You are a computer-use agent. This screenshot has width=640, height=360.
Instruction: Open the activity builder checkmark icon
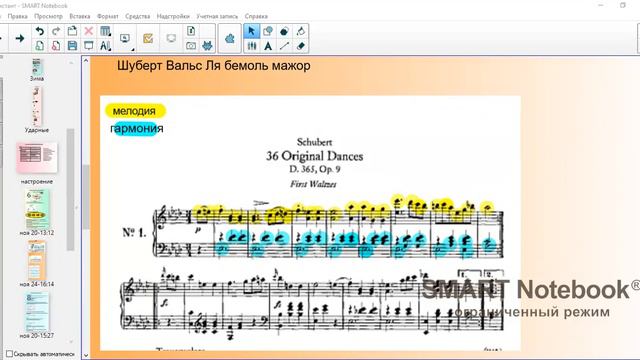tap(148, 38)
